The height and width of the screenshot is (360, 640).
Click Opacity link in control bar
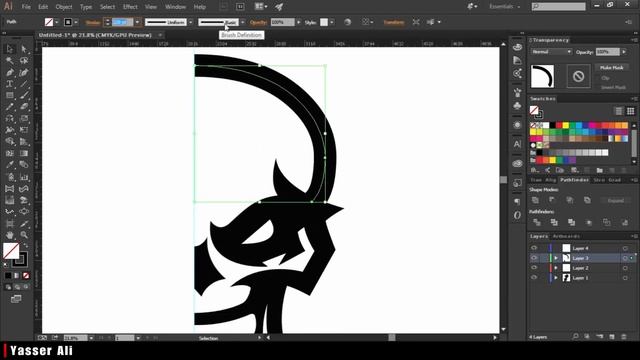click(x=258, y=22)
